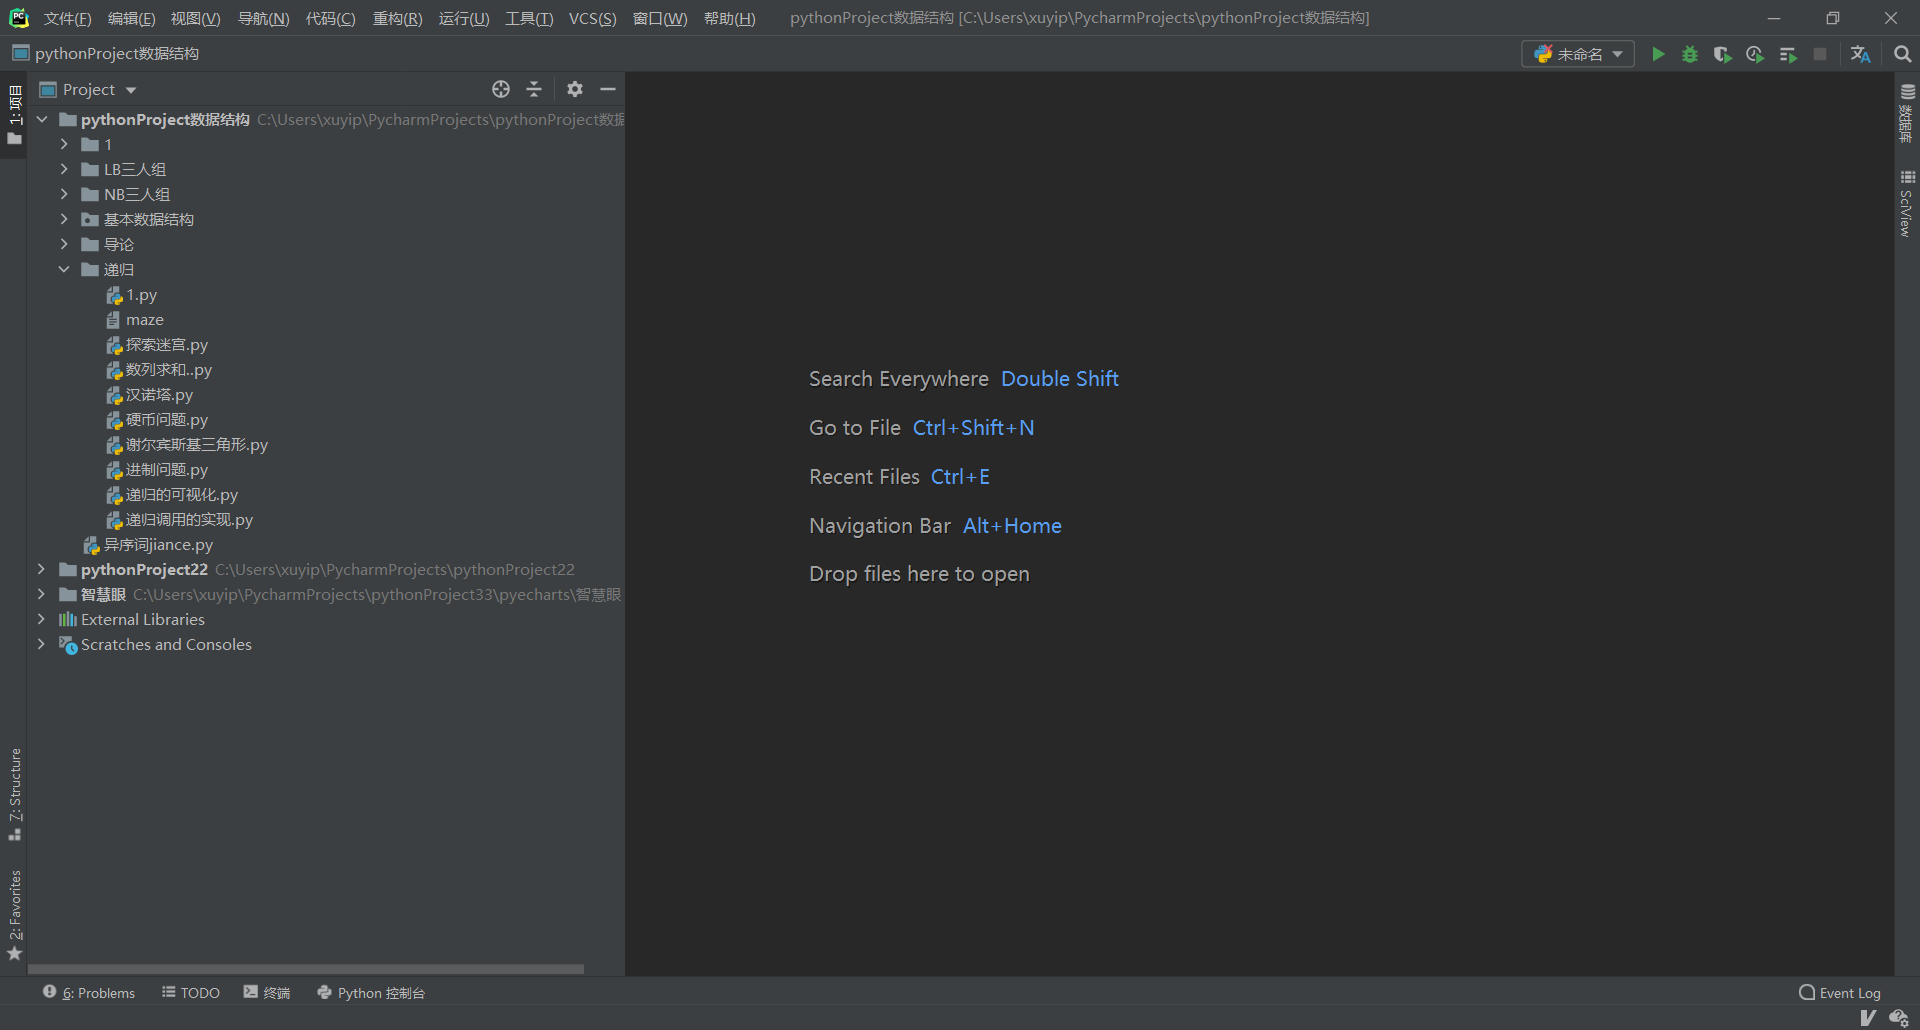Expand the 基本数据结构 folder
The width and height of the screenshot is (1920, 1030).
tap(64, 219)
